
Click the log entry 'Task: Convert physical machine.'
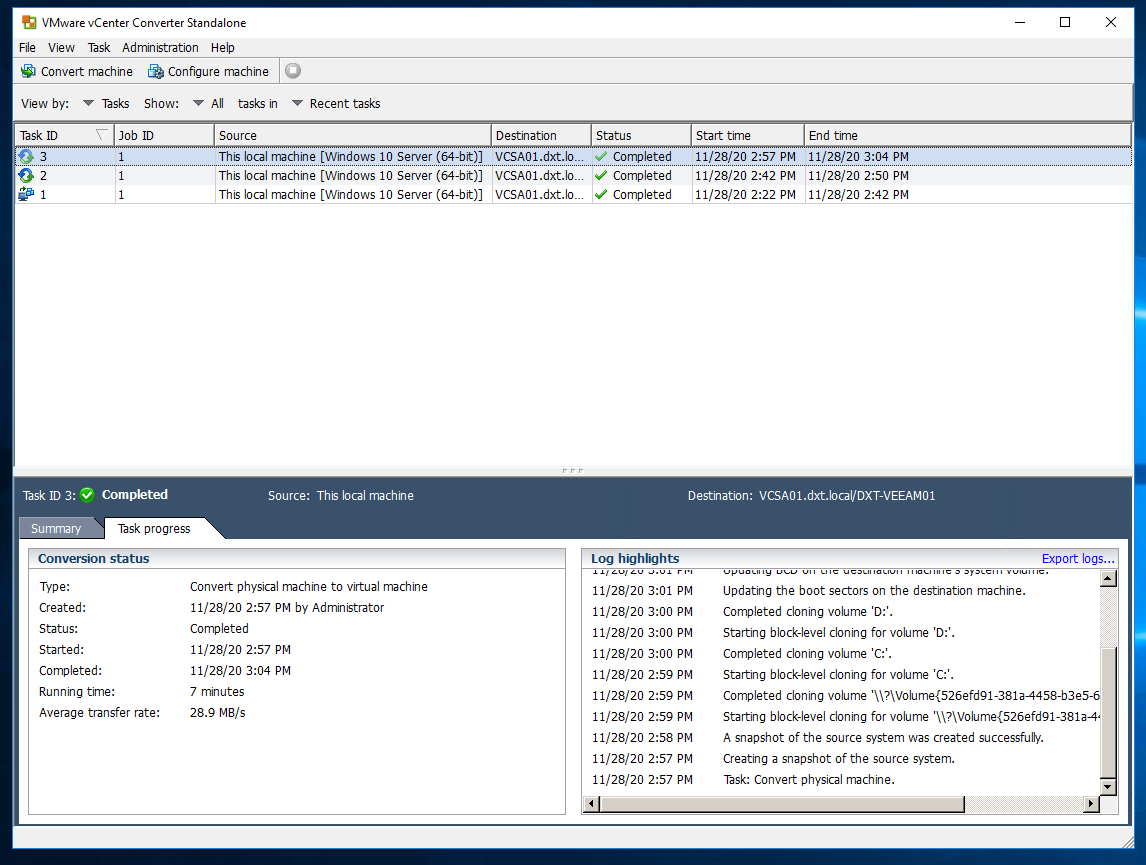809,780
